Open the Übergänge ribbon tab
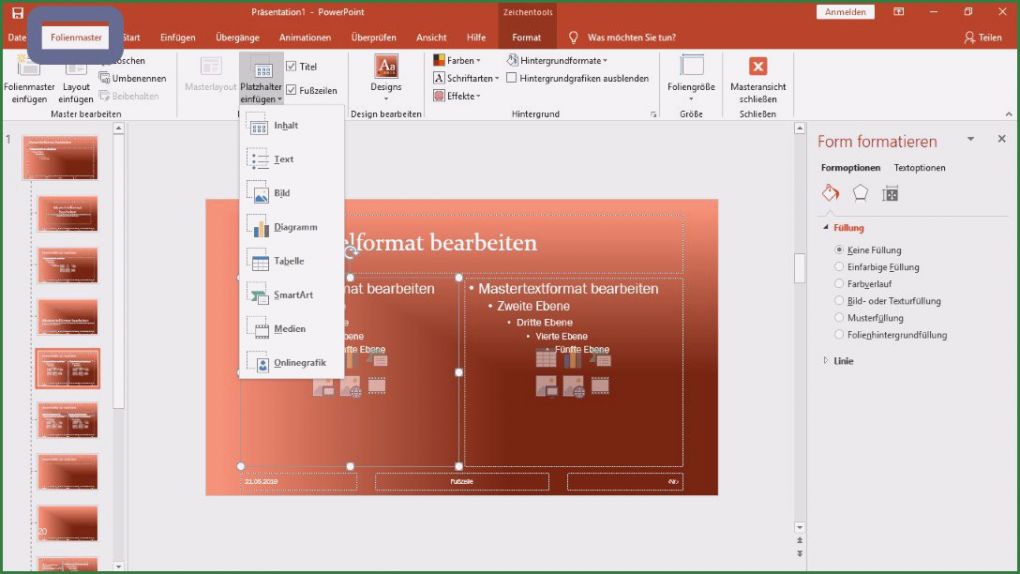The width and height of the screenshot is (1020, 574). (x=237, y=38)
